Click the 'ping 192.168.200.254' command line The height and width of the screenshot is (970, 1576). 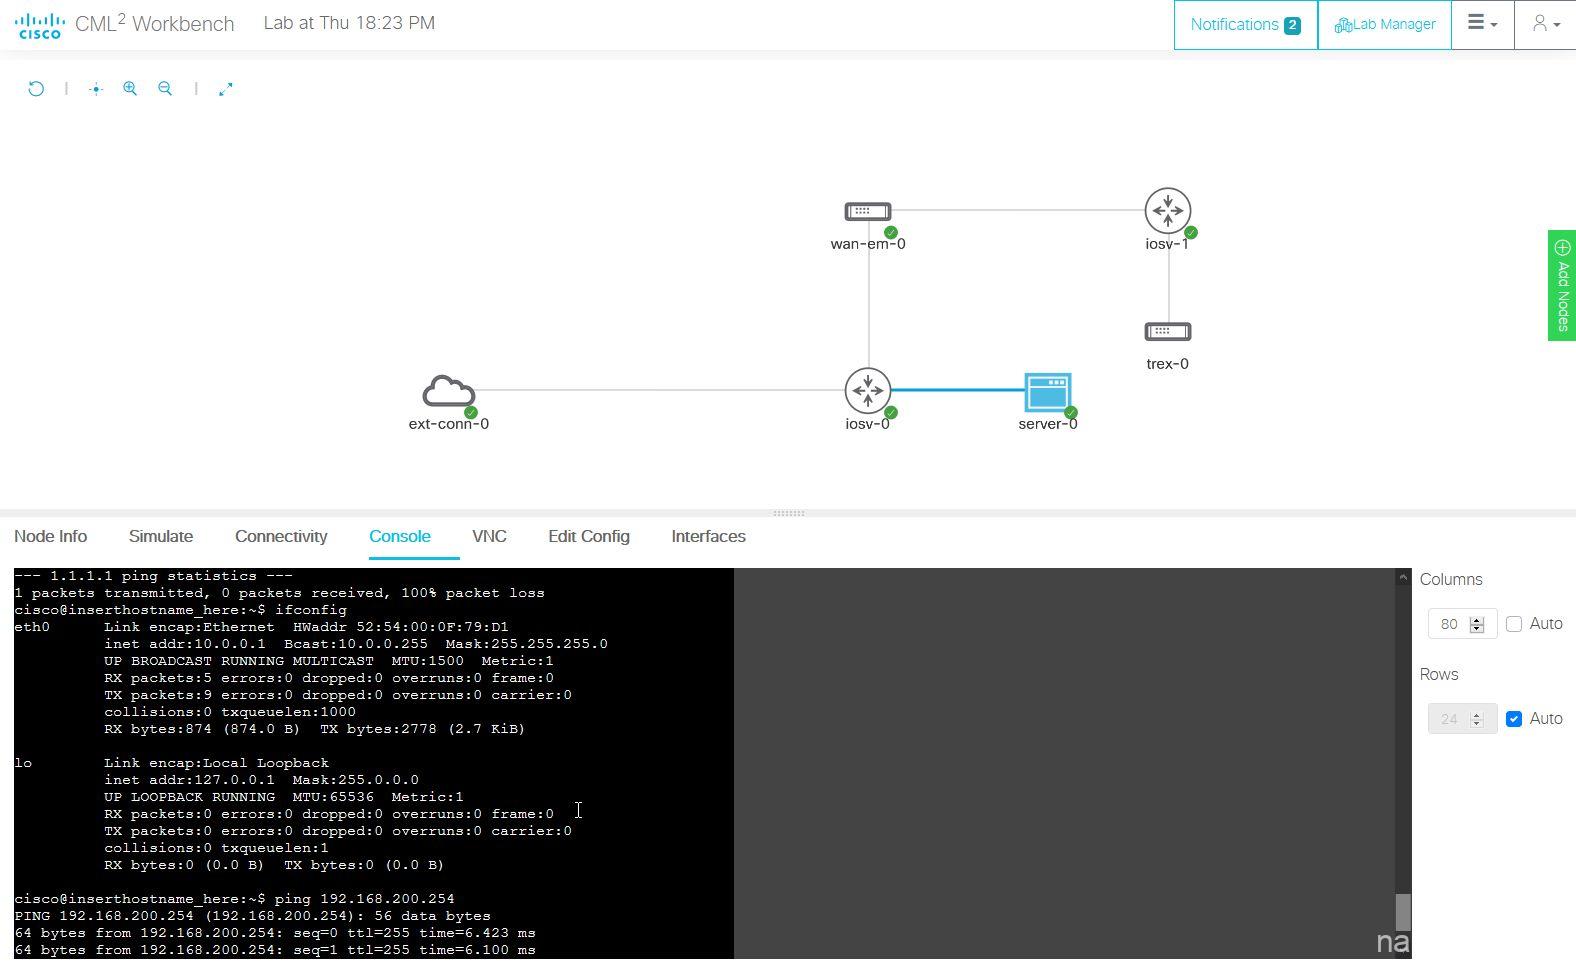pos(234,899)
